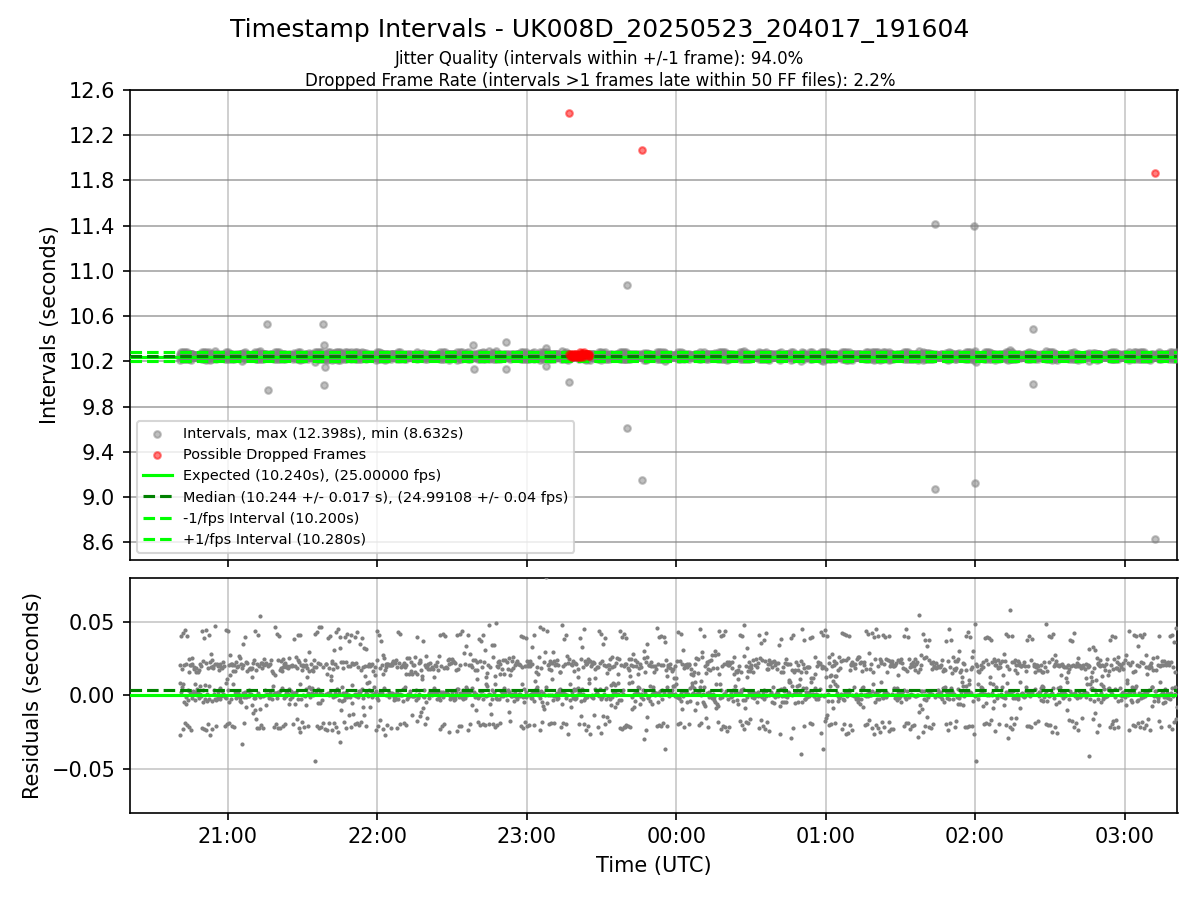Image resolution: width=1200 pixels, height=900 pixels.
Task: Click the gray interval point near 9.15s before 00:00
Action: point(642,480)
